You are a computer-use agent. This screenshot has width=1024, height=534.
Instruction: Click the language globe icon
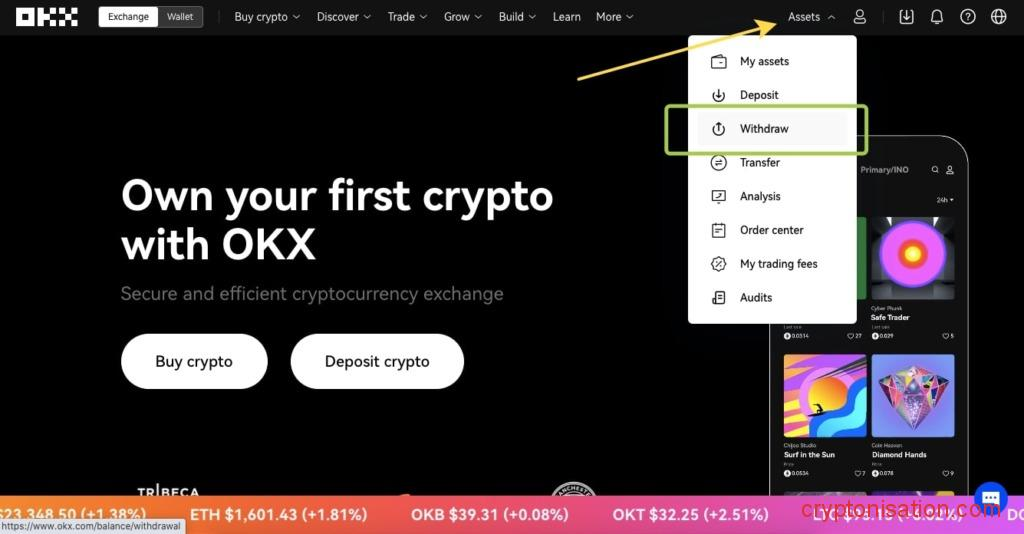(x=999, y=17)
